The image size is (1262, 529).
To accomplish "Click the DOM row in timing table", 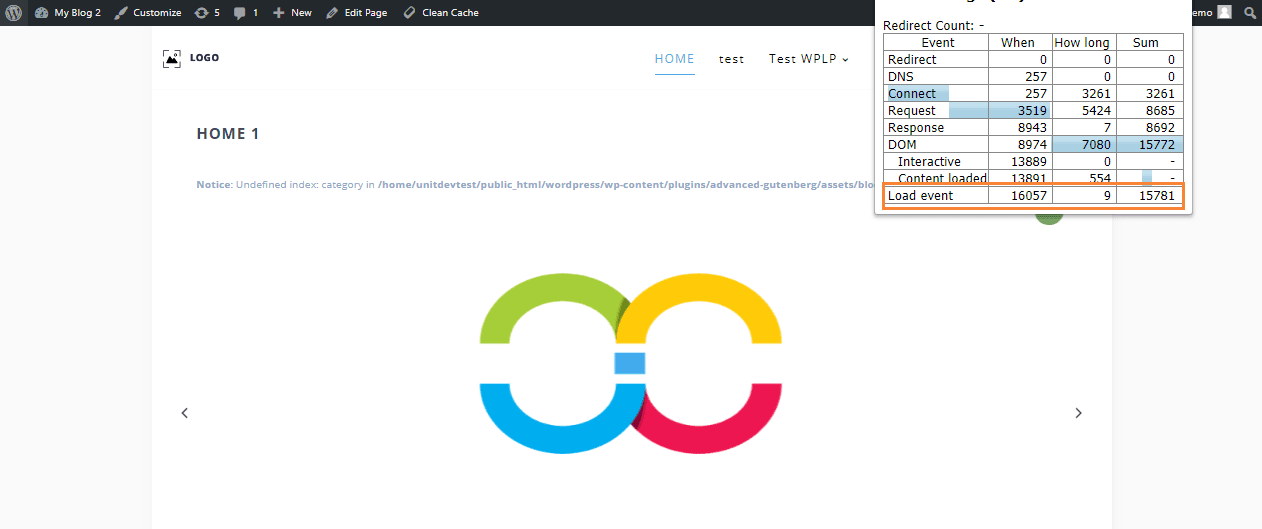I will [1033, 145].
